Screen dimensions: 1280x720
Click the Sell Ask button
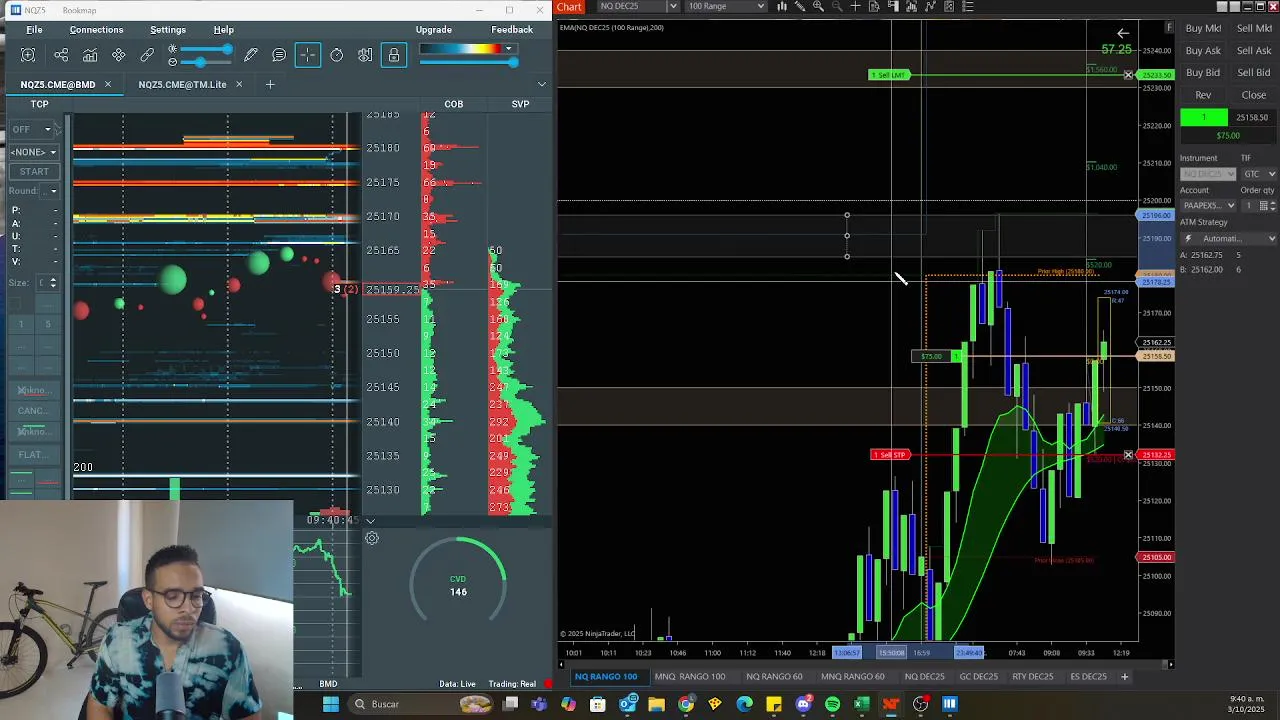click(x=1254, y=50)
